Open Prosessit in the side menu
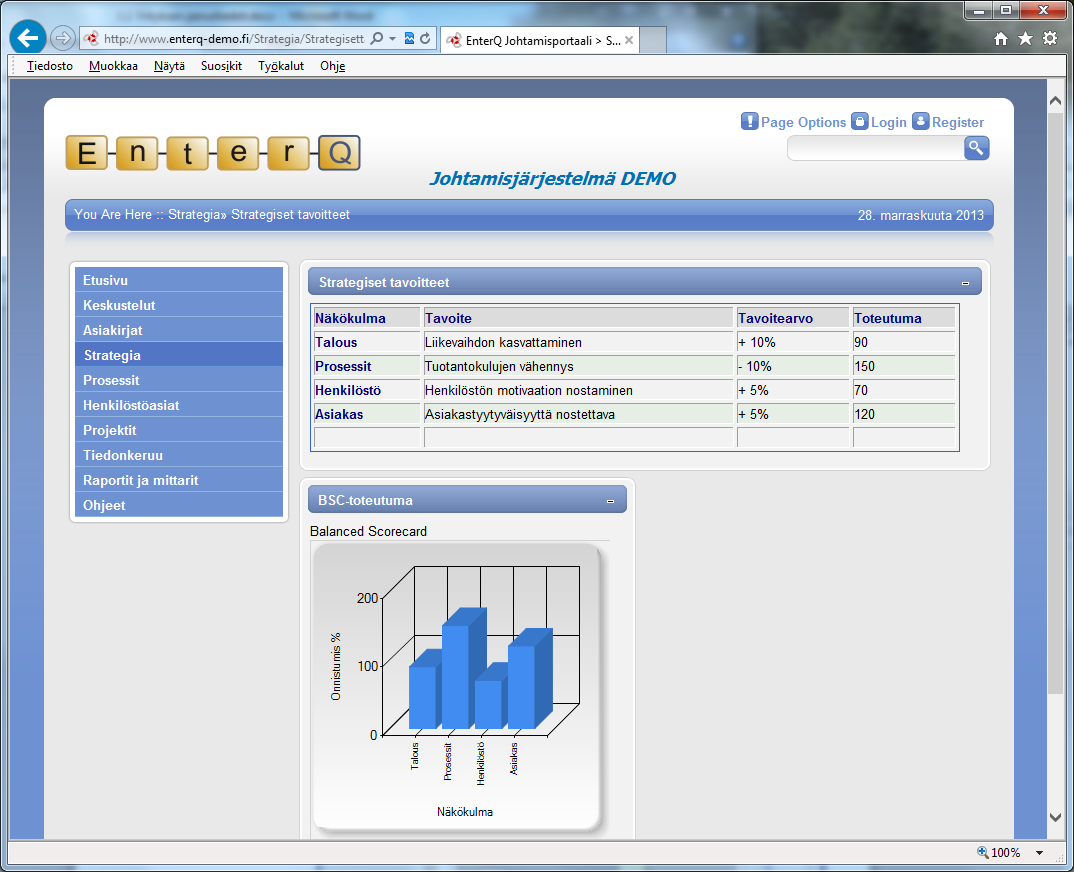Screen dimensions: 1074x872 [x=179, y=380]
